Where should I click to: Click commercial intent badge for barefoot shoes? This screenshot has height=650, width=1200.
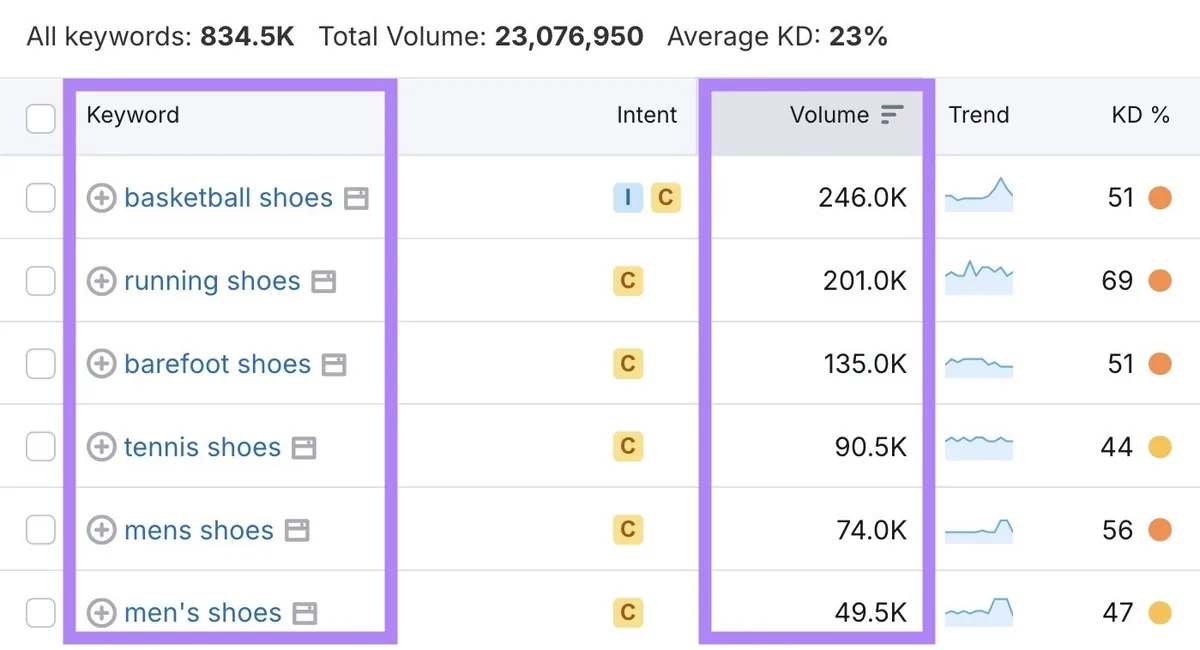pyautogui.click(x=628, y=364)
